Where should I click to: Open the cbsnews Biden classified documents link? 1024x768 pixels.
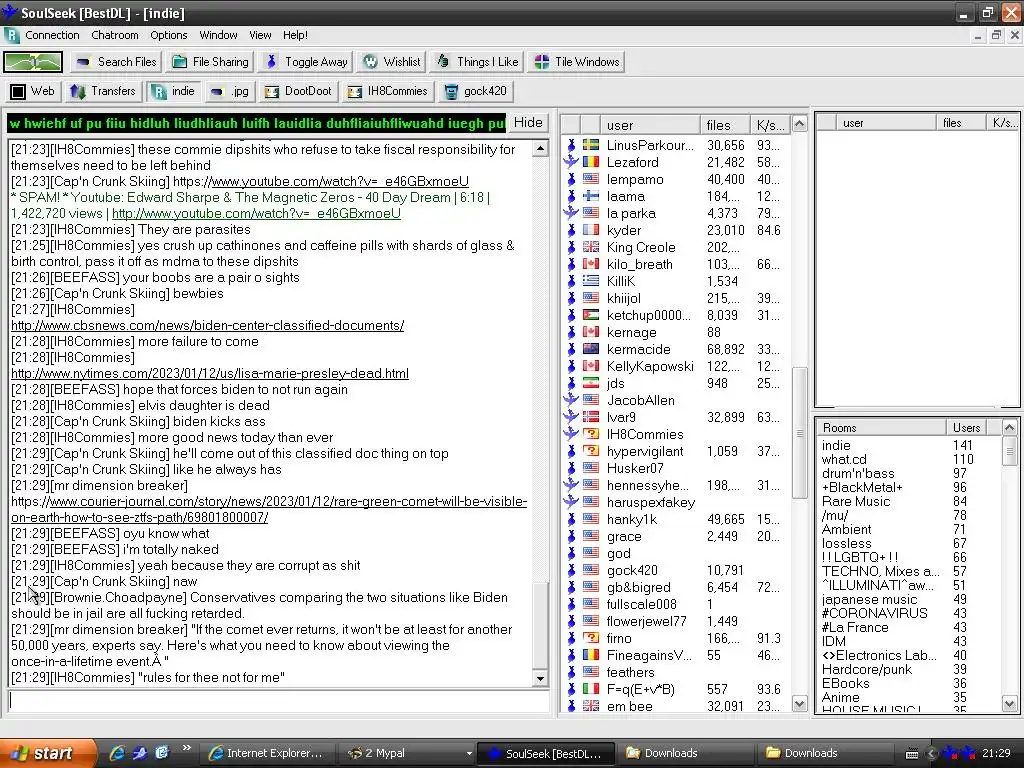208,325
